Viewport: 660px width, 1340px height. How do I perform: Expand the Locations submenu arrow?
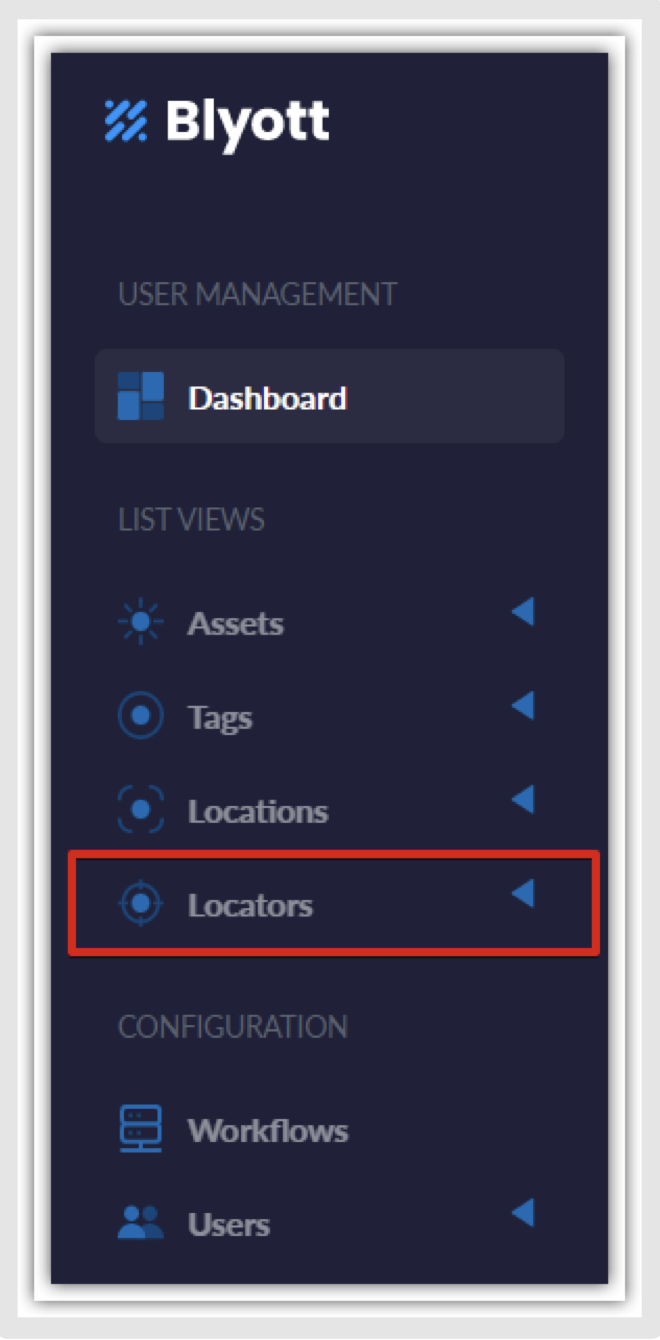523,799
